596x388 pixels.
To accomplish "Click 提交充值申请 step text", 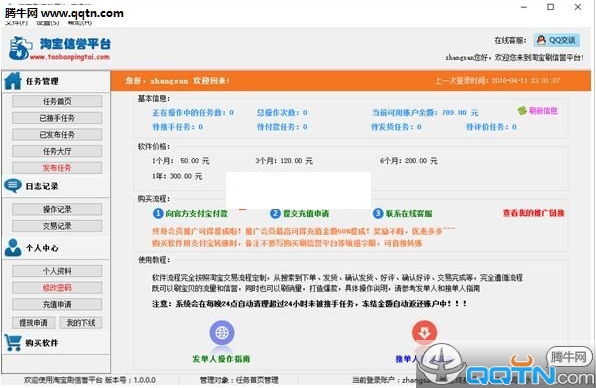I will coord(306,214).
